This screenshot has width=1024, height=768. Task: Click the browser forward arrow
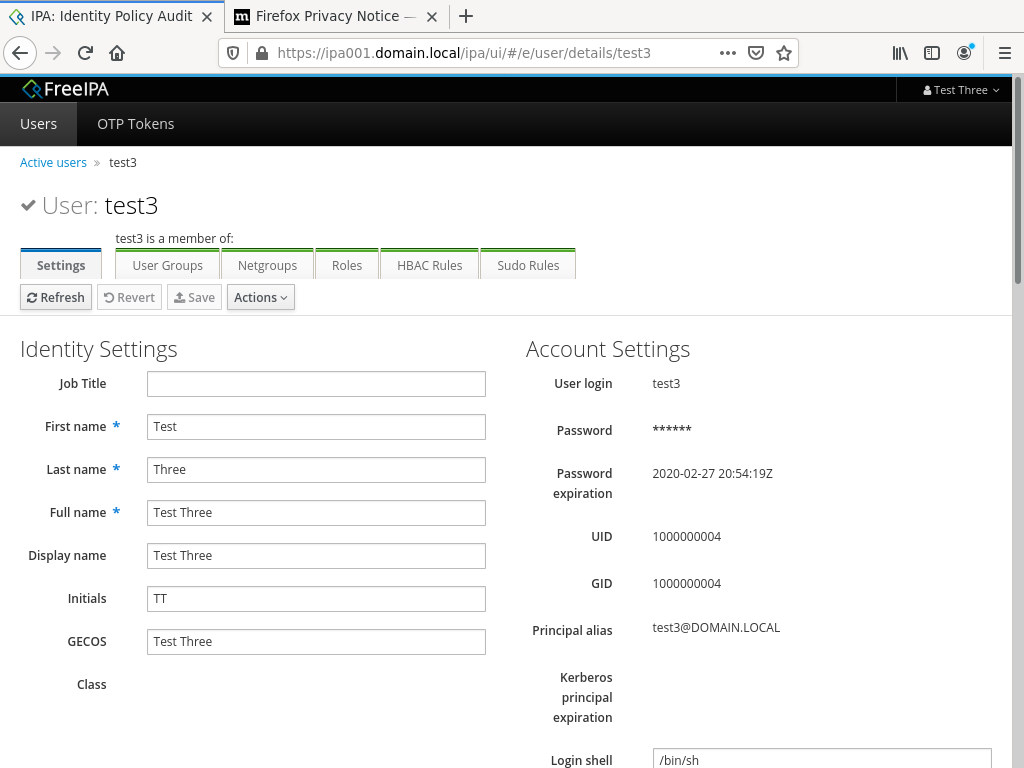pyautogui.click(x=53, y=53)
